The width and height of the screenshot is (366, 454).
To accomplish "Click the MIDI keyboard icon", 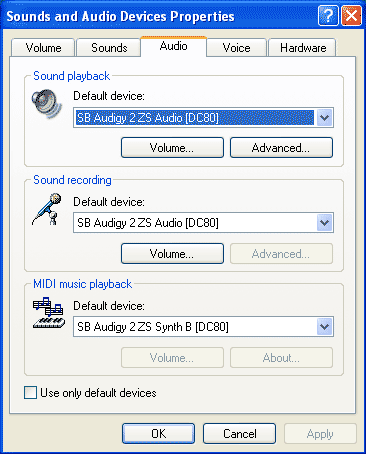I will (49, 313).
